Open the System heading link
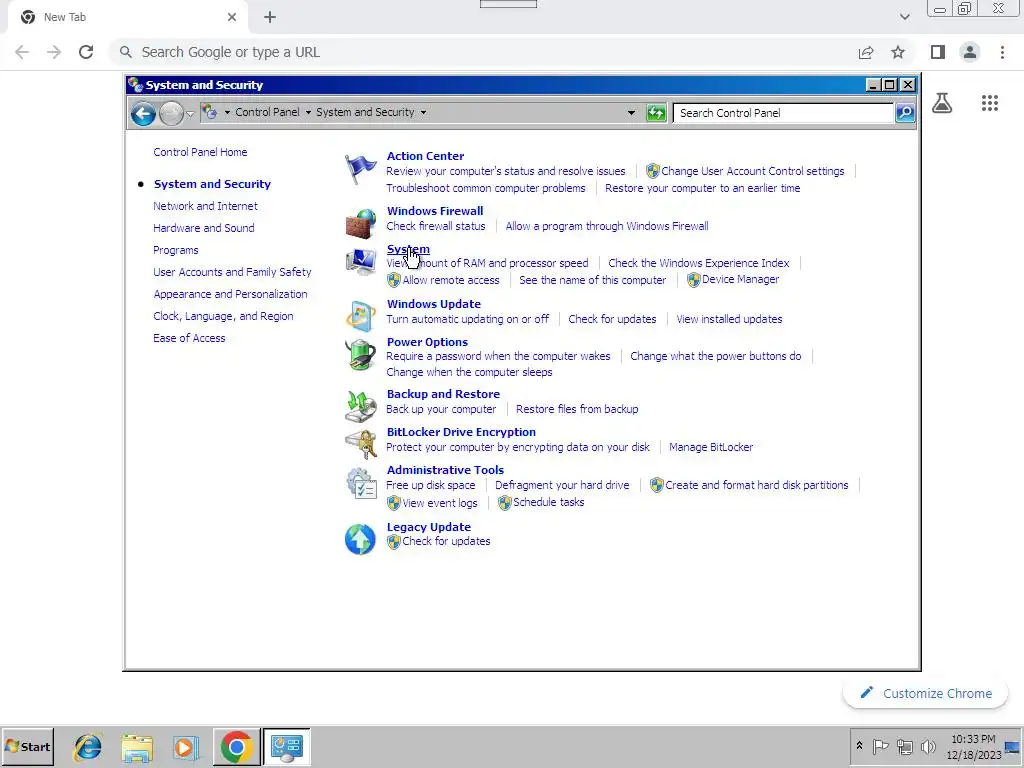This screenshot has width=1024, height=768. (408, 249)
